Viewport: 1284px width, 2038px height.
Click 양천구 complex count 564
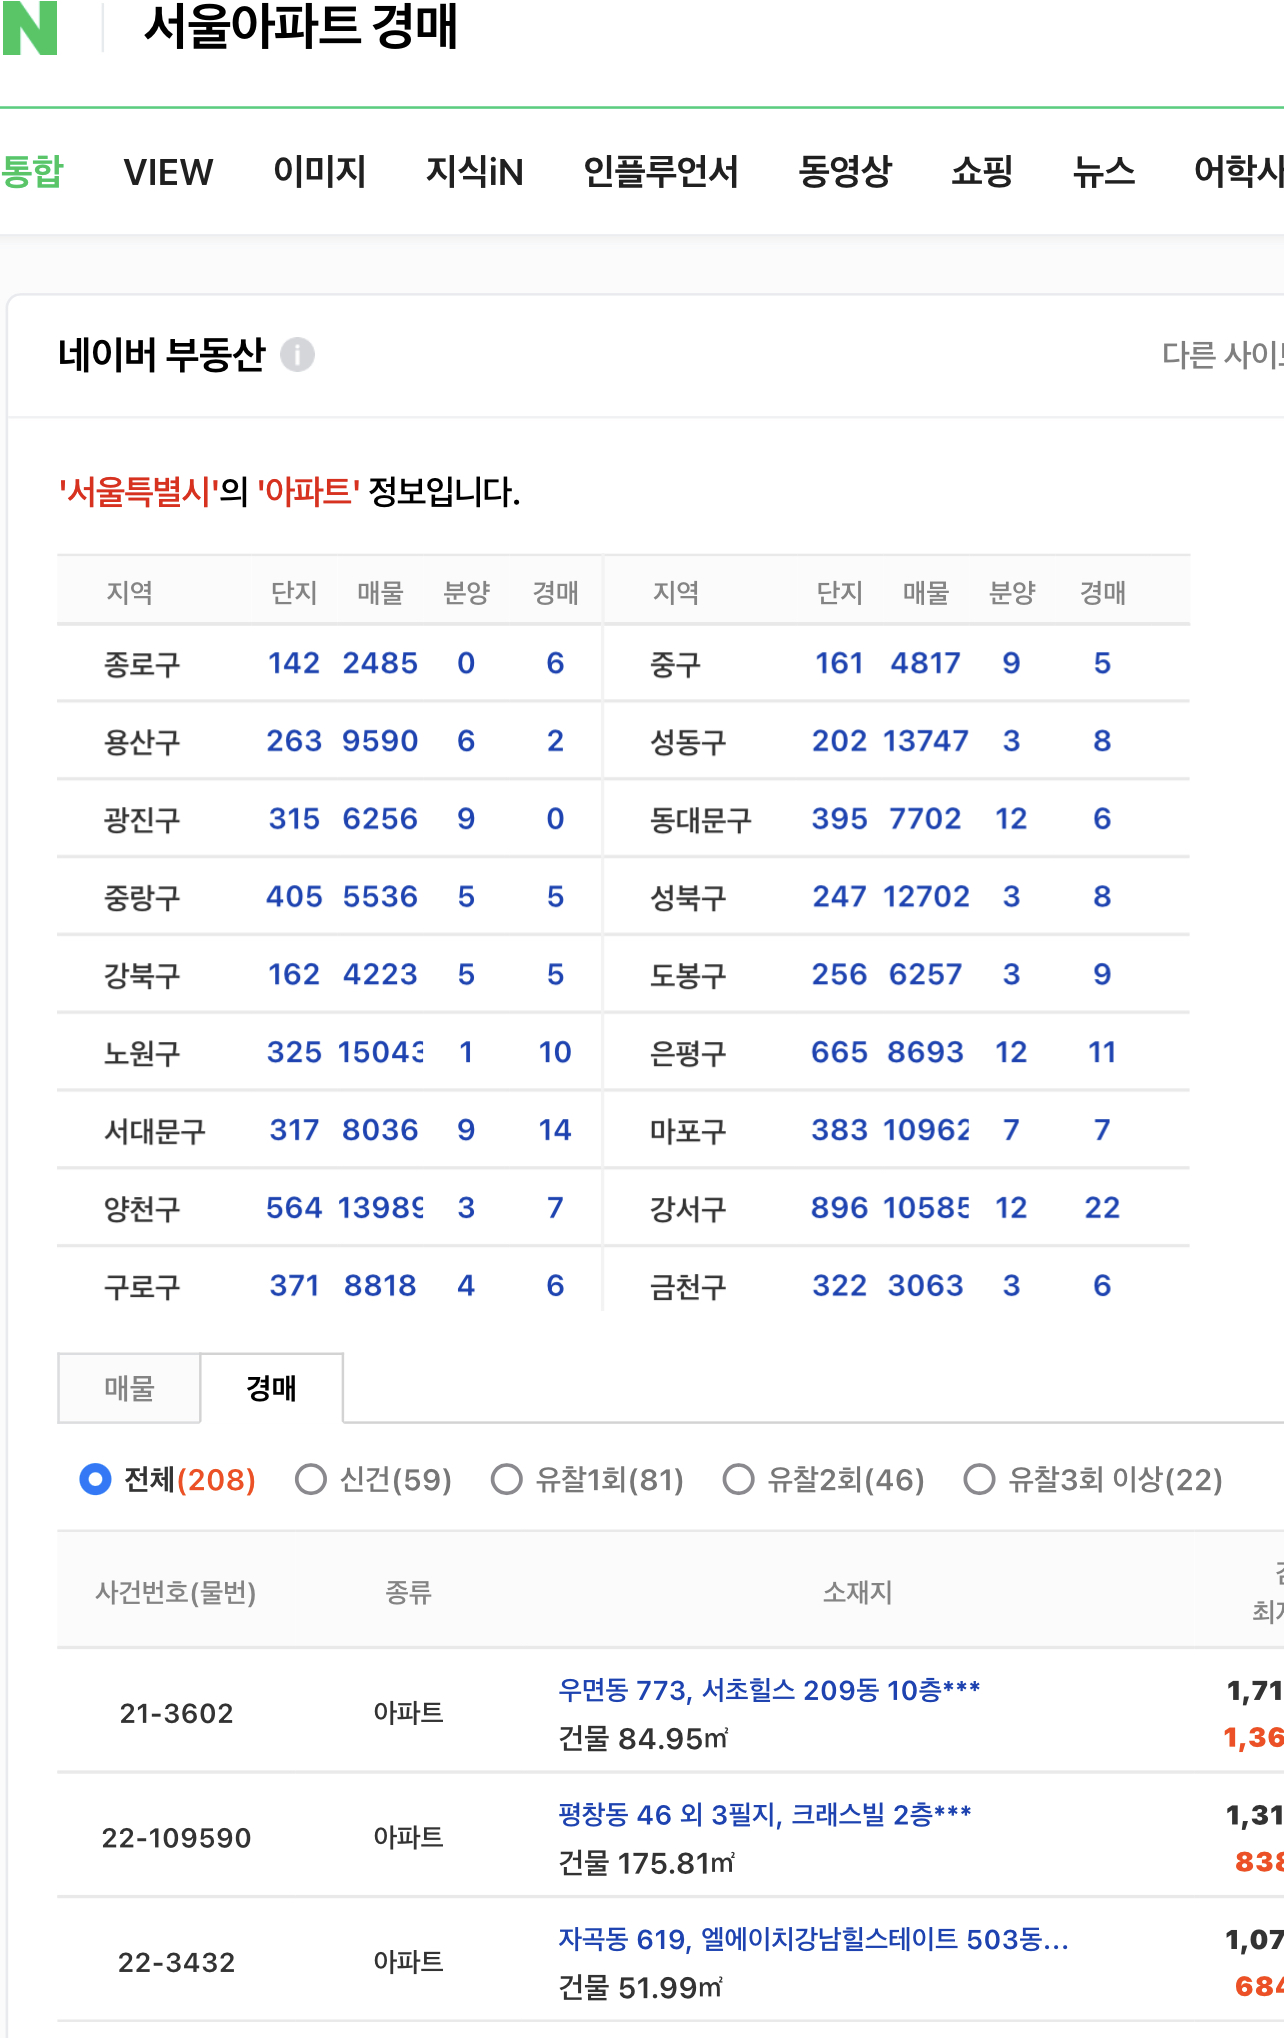click(294, 1208)
